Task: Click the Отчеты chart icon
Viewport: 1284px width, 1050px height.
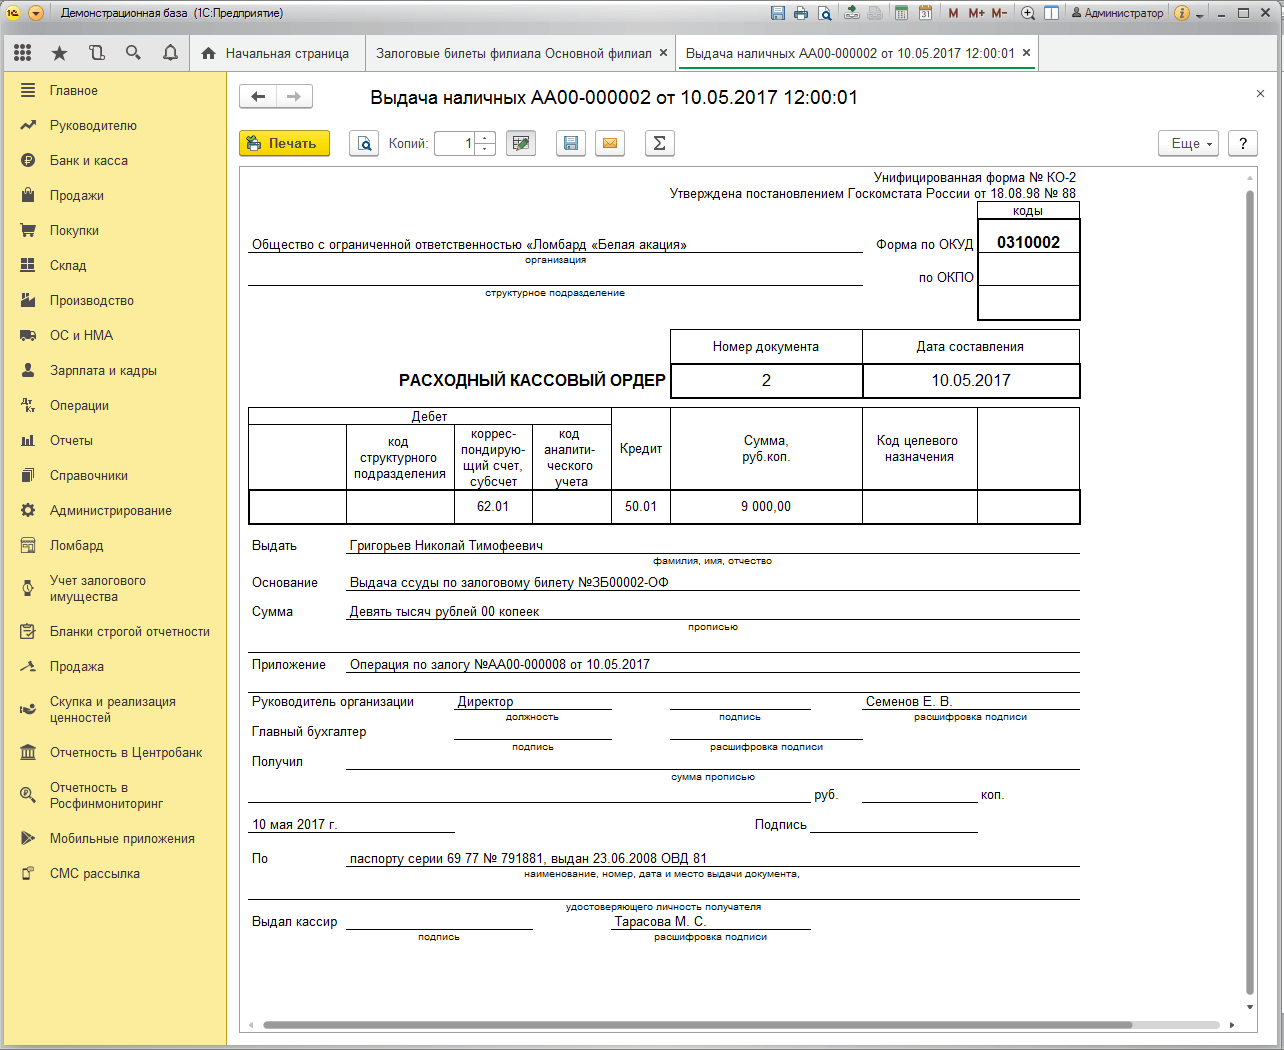Action: [28, 440]
